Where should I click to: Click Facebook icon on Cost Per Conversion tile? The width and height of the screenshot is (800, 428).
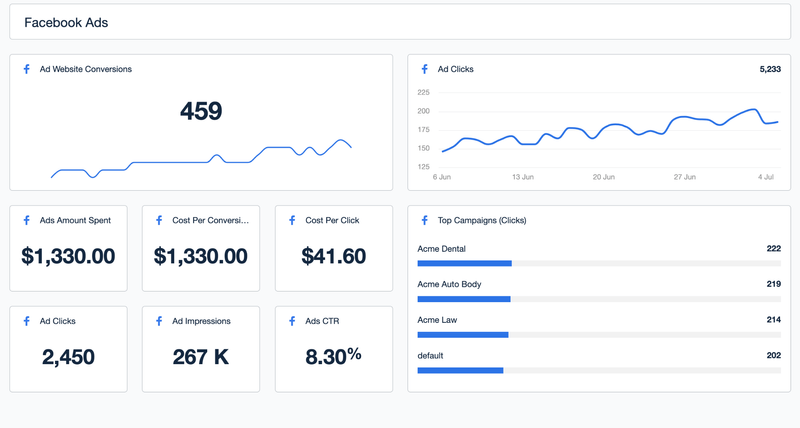(159, 220)
